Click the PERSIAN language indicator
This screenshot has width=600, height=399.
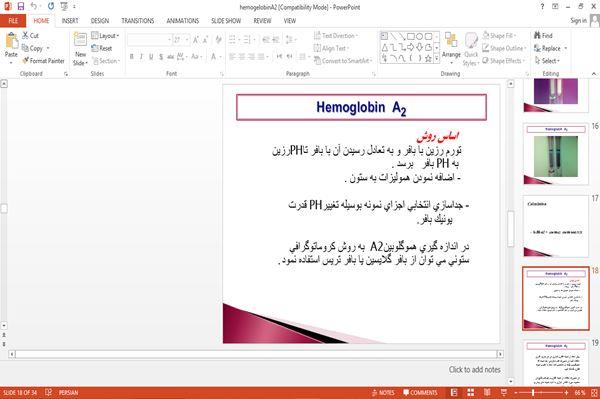click(x=68, y=392)
